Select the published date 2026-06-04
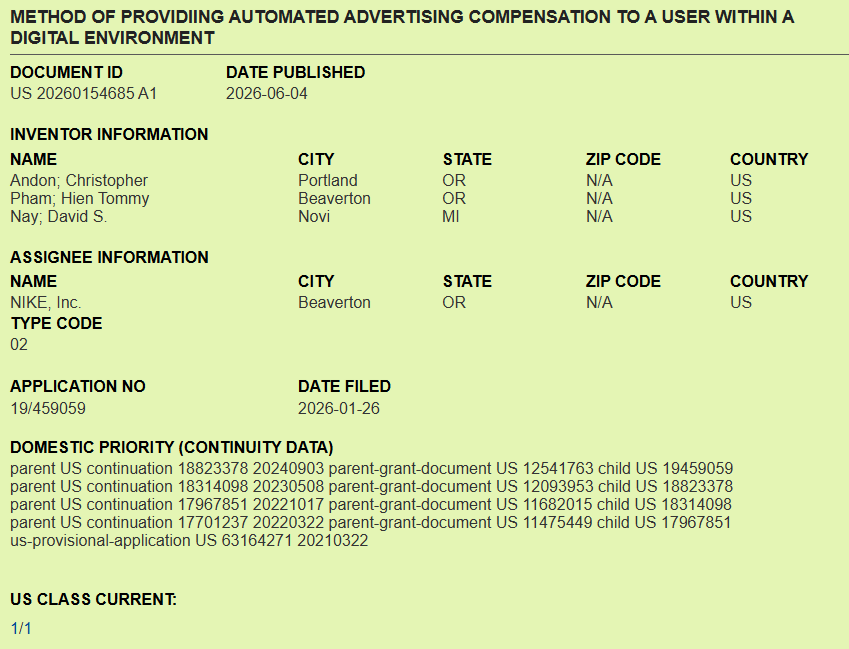The image size is (849, 649). tap(266, 94)
